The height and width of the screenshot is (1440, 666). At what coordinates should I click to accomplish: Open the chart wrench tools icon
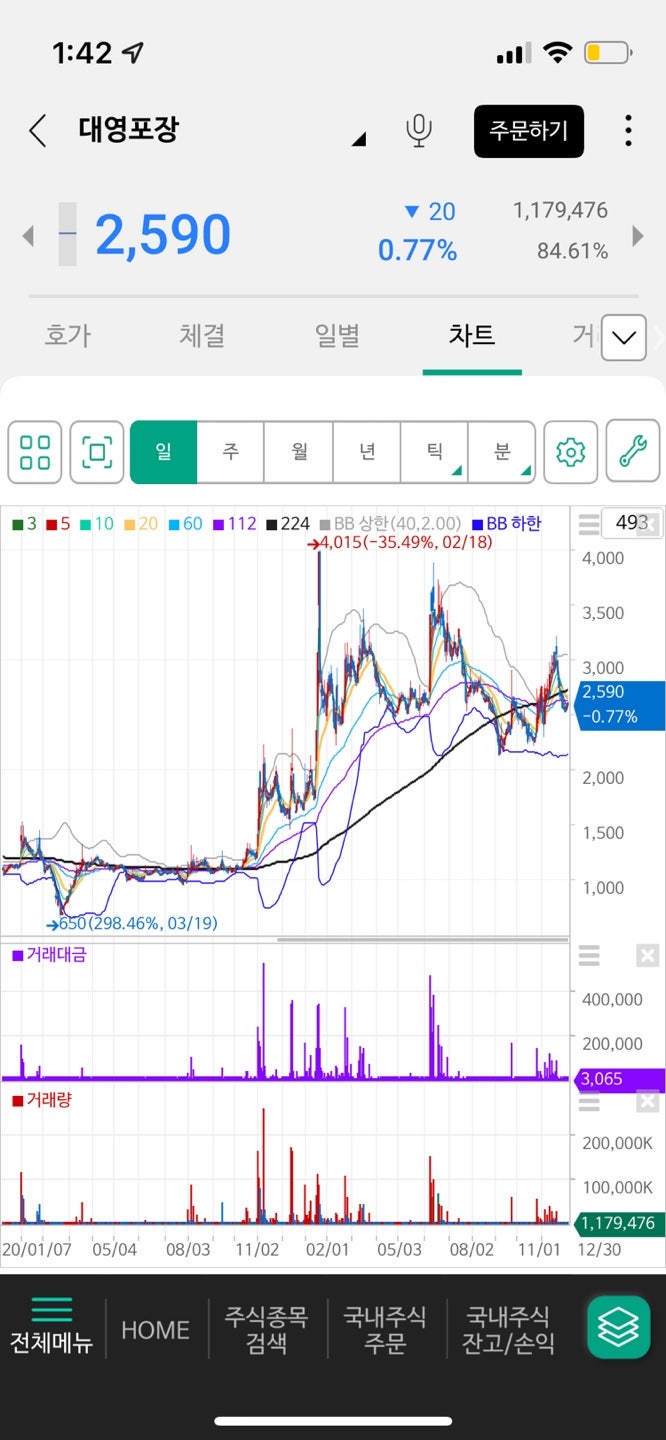[633, 452]
